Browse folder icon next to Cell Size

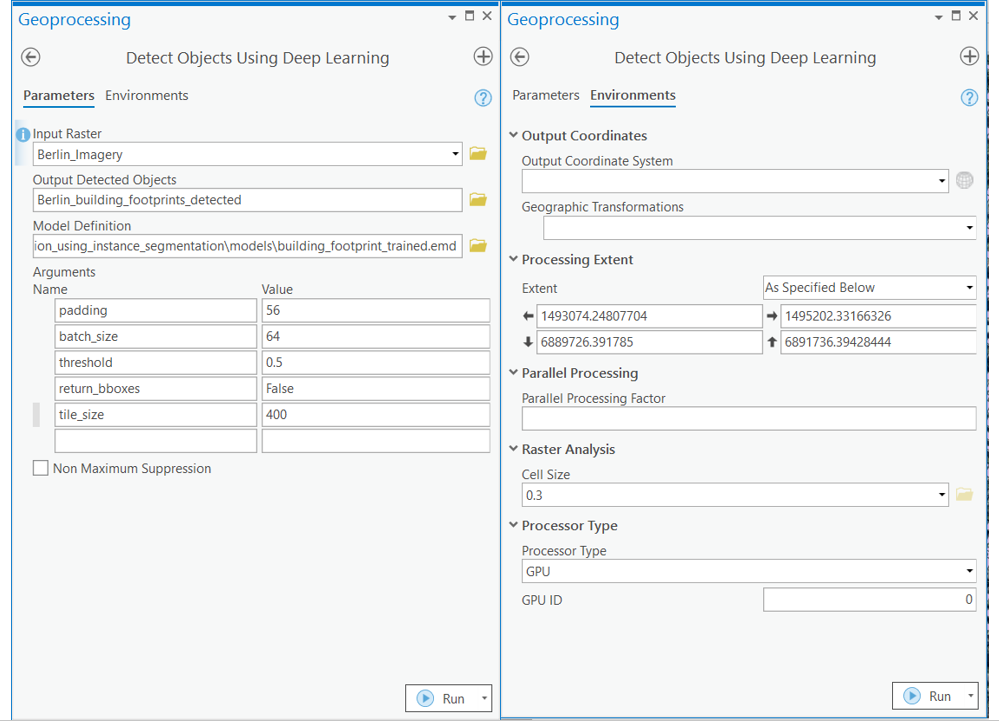point(964,495)
